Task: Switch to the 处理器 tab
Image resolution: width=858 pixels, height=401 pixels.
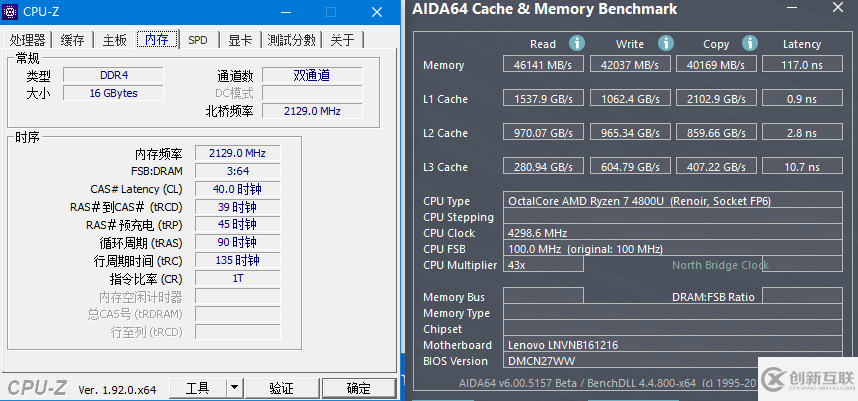Action: [x=28, y=40]
